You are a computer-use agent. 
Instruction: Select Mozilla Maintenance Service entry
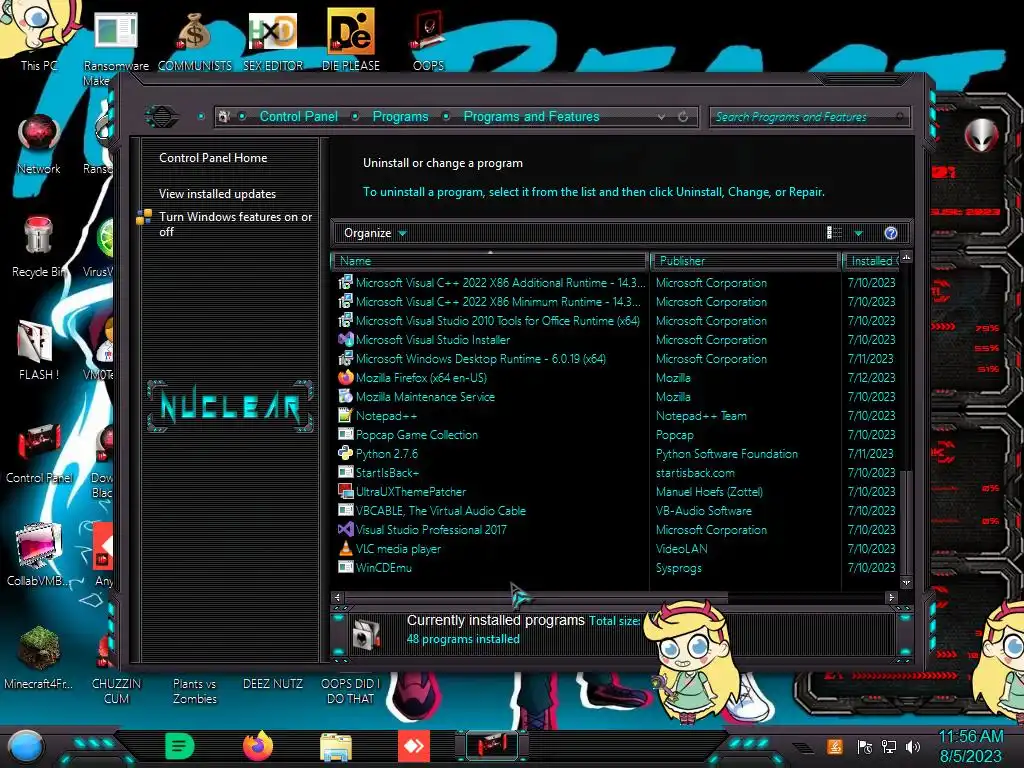tap(617, 396)
